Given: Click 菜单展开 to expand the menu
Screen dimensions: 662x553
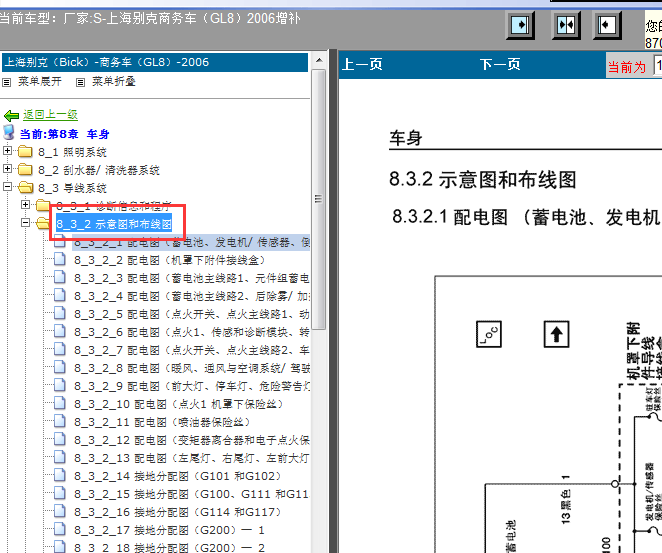Looking at the screenshot, I should click(x=40, y=81).
